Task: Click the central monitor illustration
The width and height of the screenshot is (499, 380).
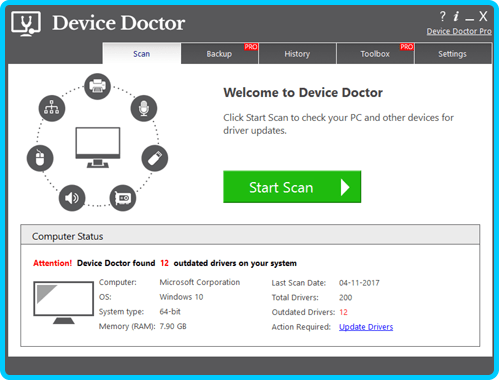Action: pyautogui.click(x=98, y=147)
